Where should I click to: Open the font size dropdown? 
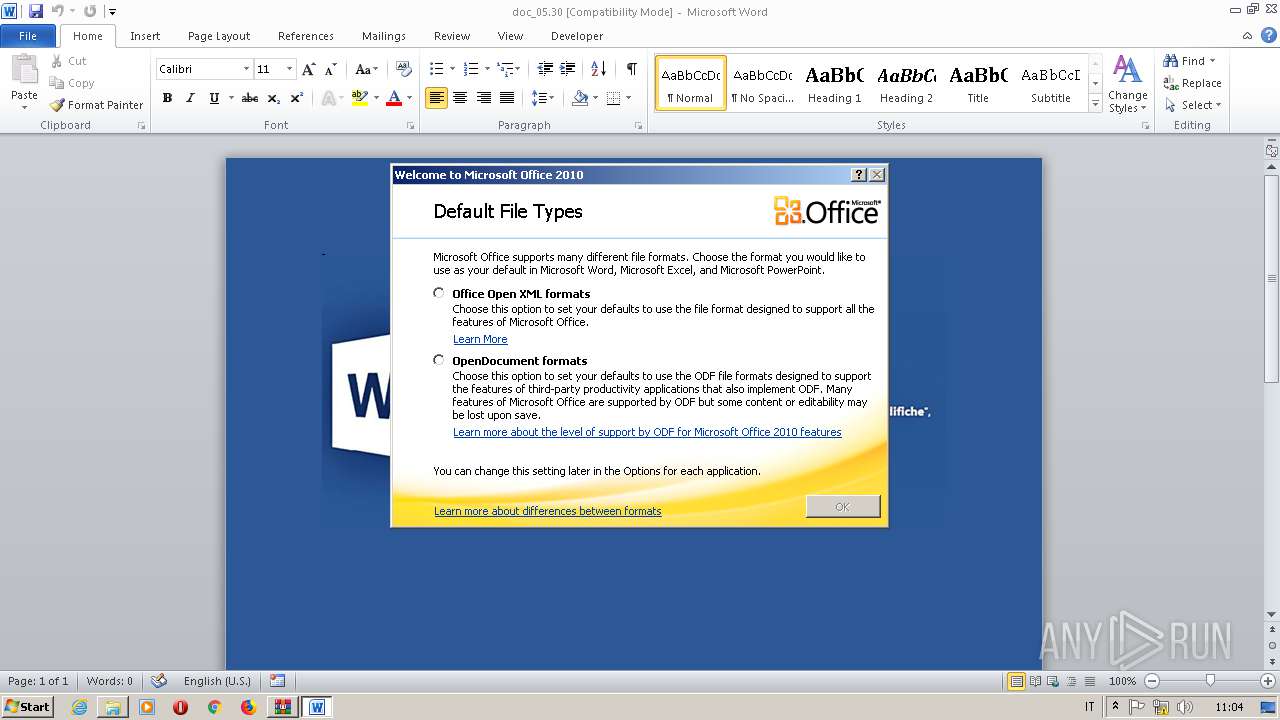point(290,69)
